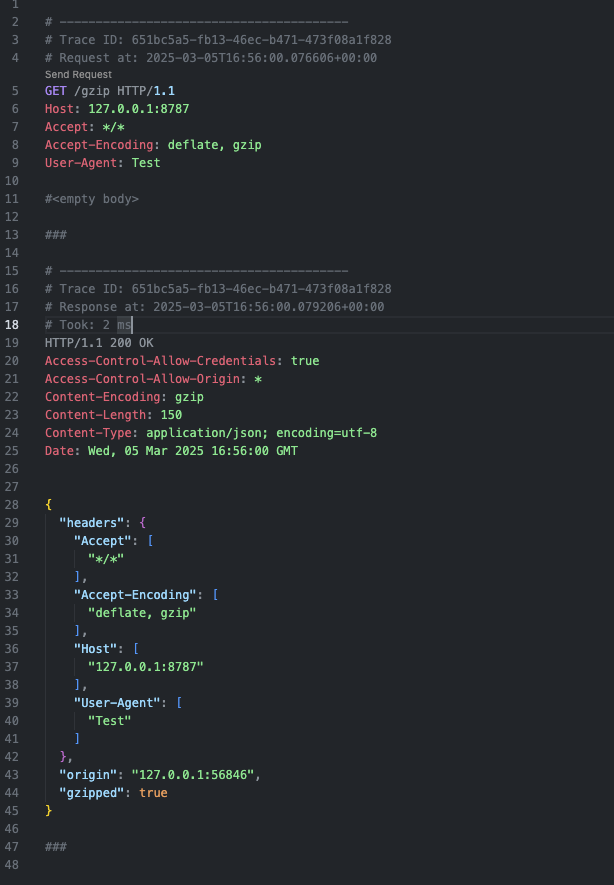Click the "origin" JSON key
The height and width of the screenshot is (885, 614).
tap(88, 776)
